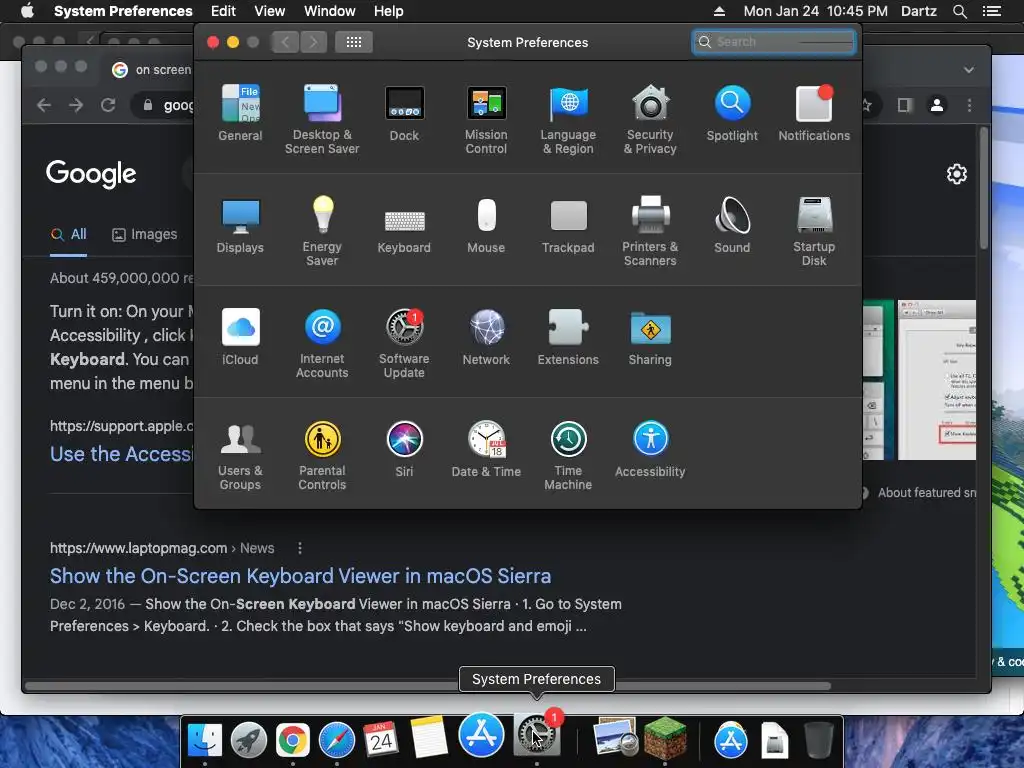Select the Images tab in Google results
This screenshot has height=768, width=1024.
(145, 234)
